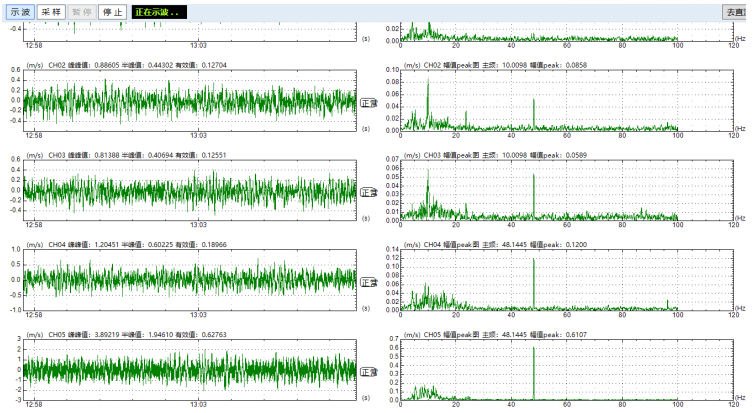
Task: Click the 正常 status badge for CH05
Action: pyautogui.click(x=369, y=372)
